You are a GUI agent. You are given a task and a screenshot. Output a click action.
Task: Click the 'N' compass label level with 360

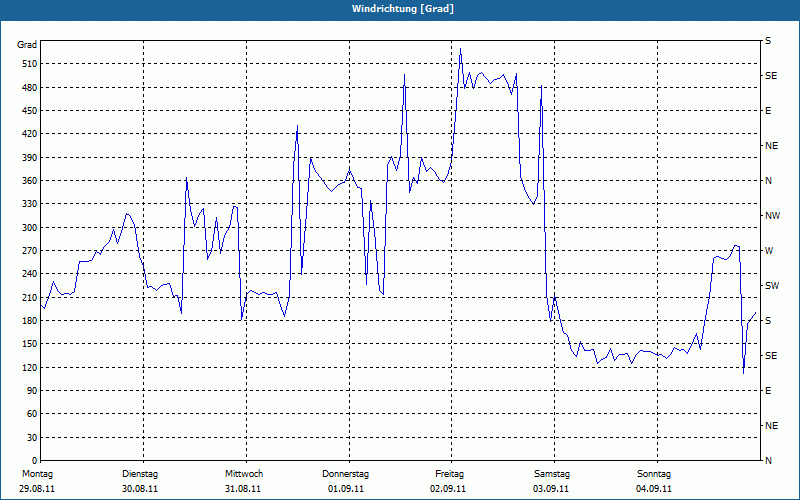pos(769,181)
